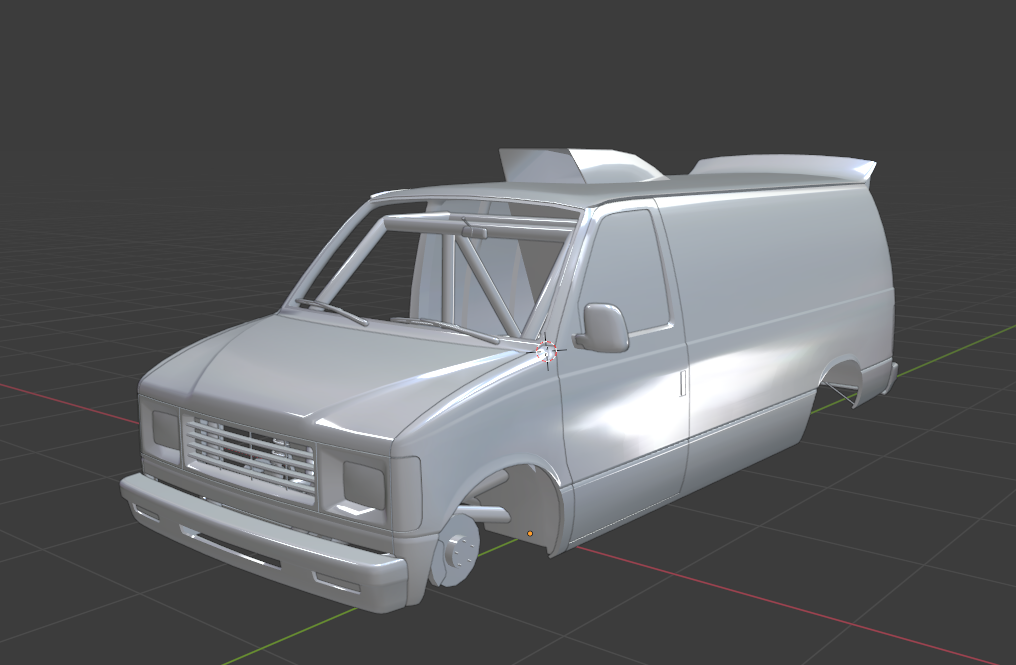Click the diagonal roll cage bar
Viewport: 1016px width, 665px height.
pyautogui.click(x=487, y=283)
